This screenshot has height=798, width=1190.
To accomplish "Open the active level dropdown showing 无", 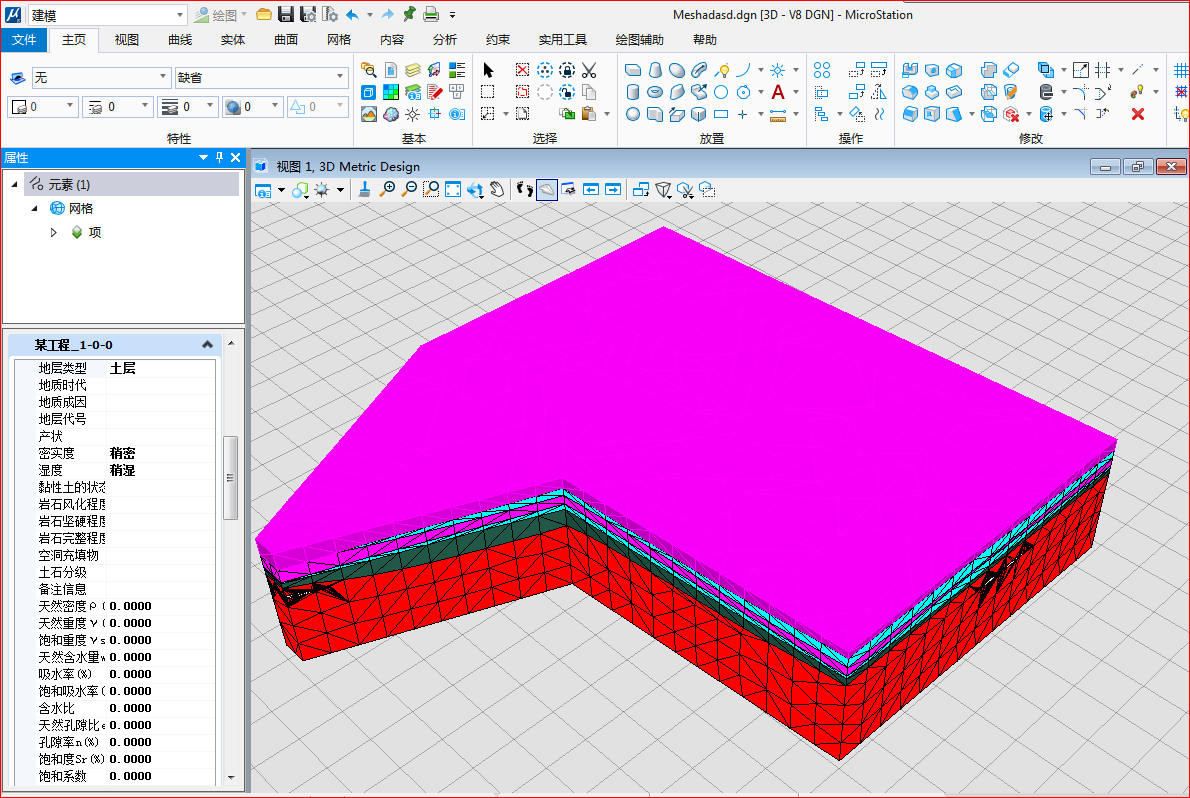I will (x=162, y=77).
